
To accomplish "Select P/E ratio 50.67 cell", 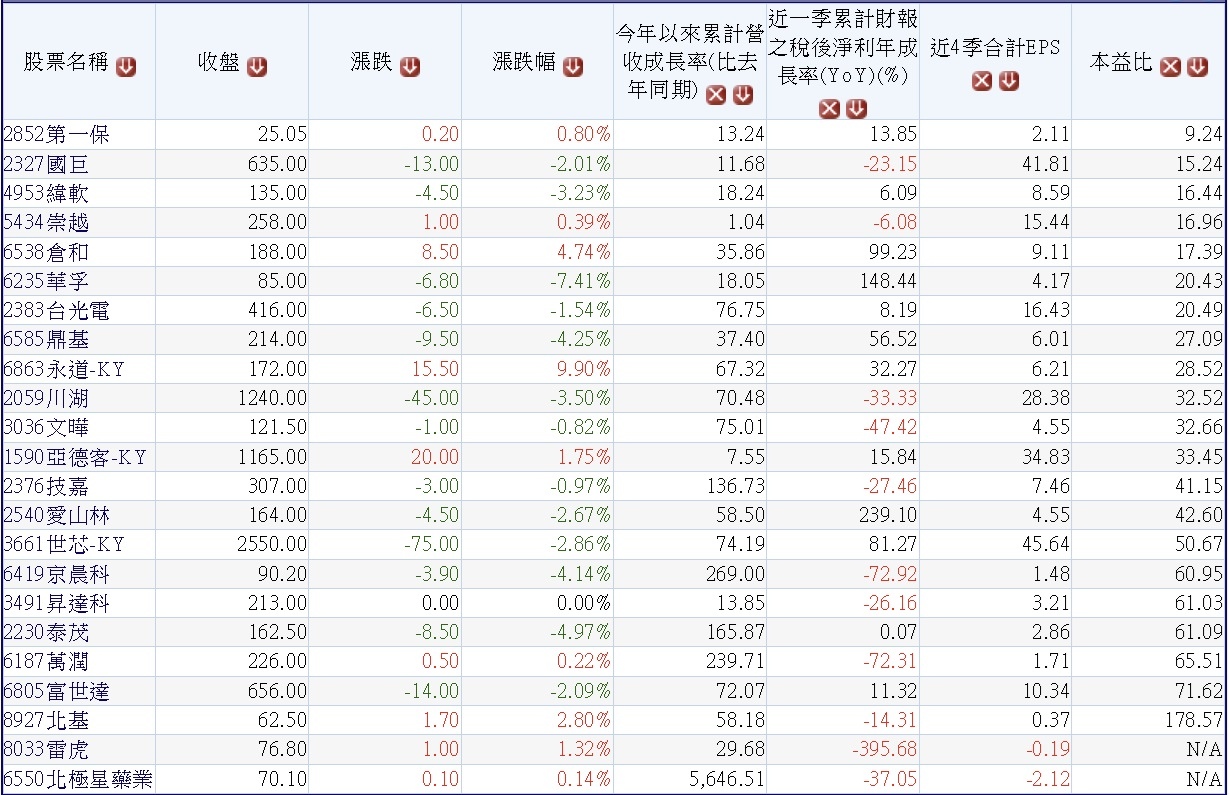I will [x=1149, y=545].
